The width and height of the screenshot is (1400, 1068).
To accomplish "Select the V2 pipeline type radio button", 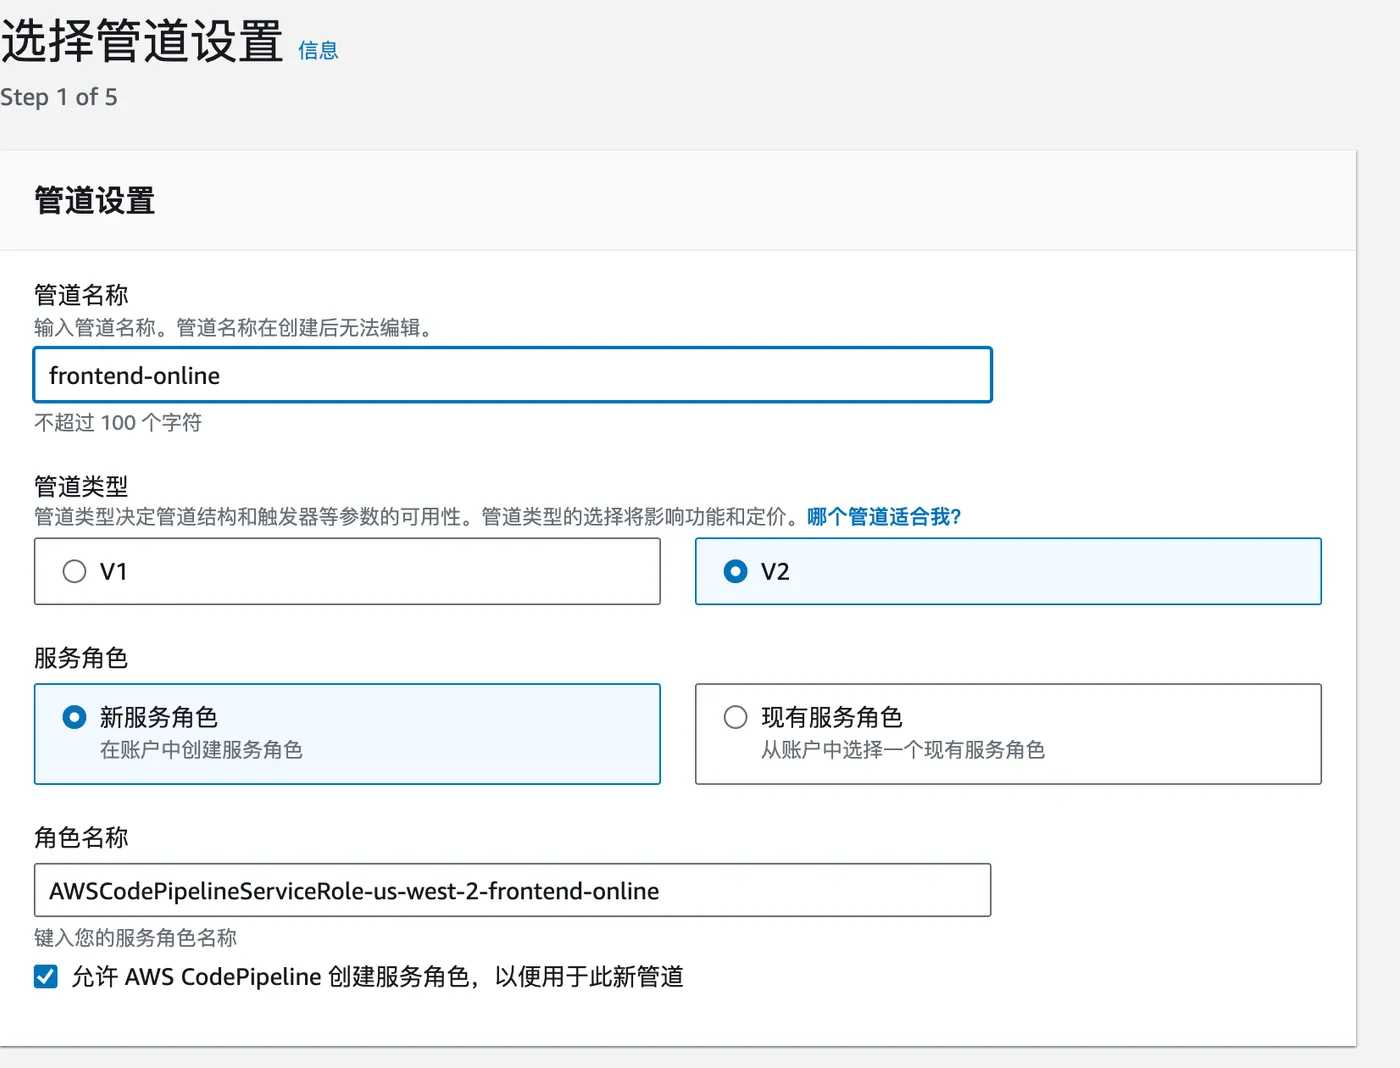I will [x=735, y=571].
